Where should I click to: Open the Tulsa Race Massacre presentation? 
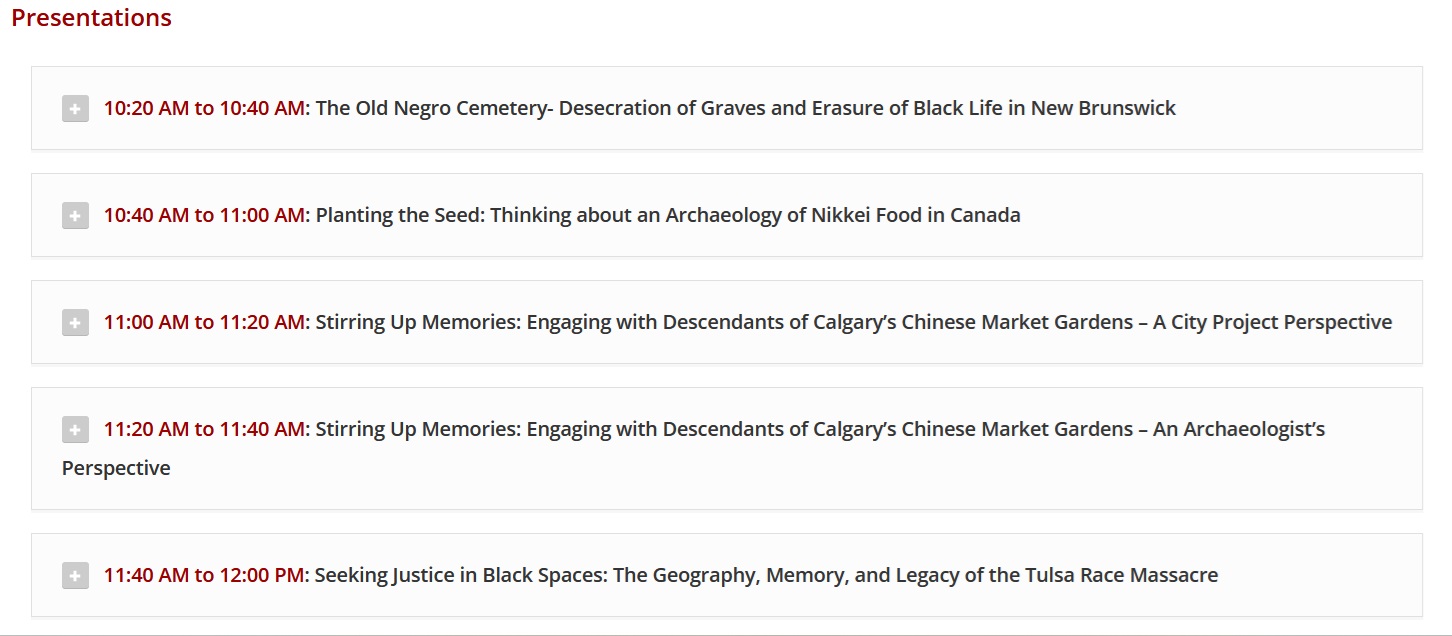tap(765, 575)
